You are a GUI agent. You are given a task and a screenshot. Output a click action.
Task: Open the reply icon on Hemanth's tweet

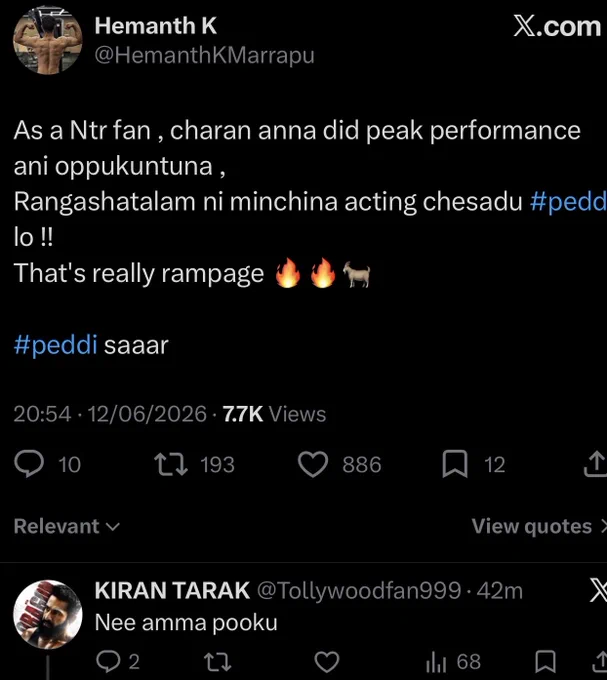tap(29, 464)
